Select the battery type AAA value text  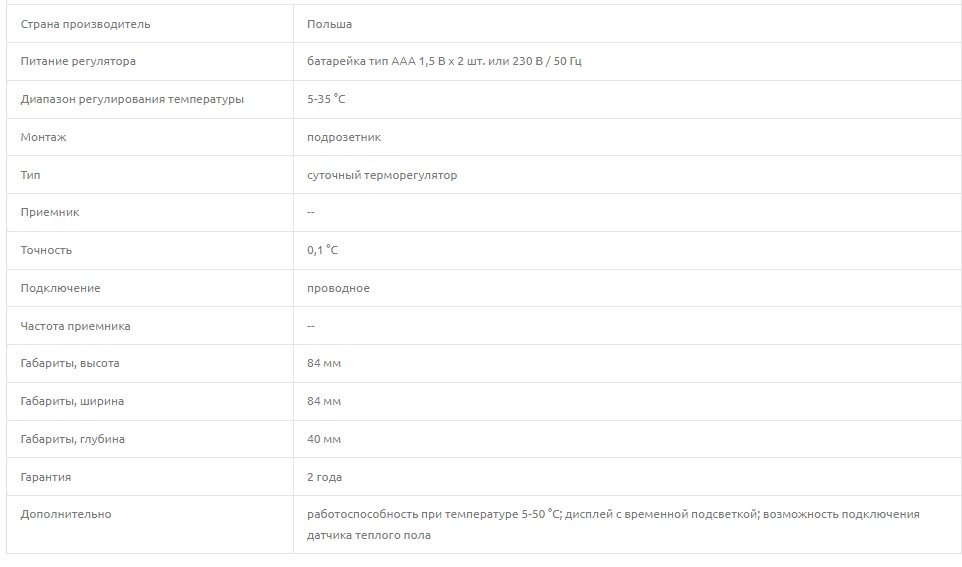click(444, 62)
